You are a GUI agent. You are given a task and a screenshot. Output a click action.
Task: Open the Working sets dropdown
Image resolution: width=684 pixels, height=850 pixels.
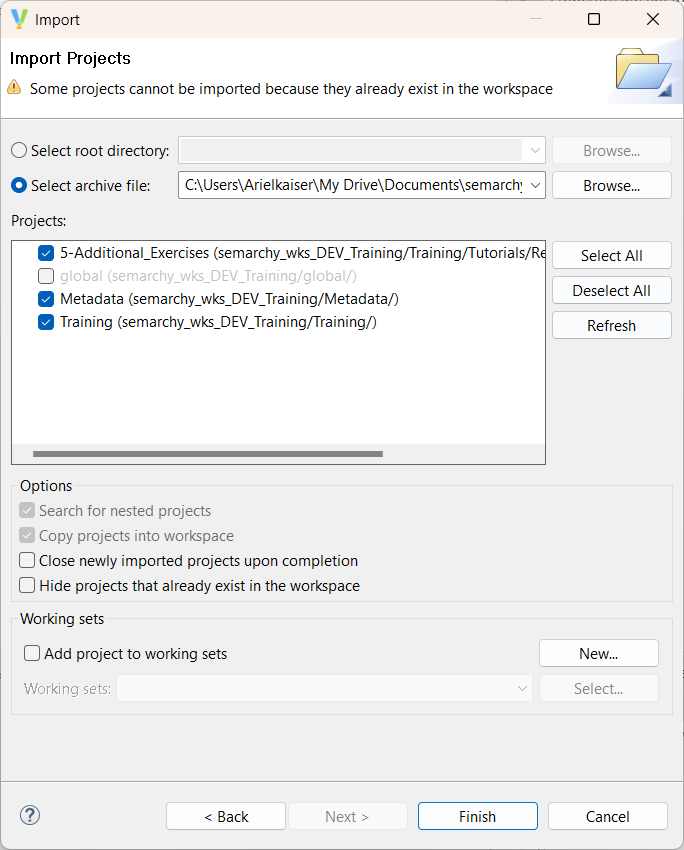tap(521, 688)
